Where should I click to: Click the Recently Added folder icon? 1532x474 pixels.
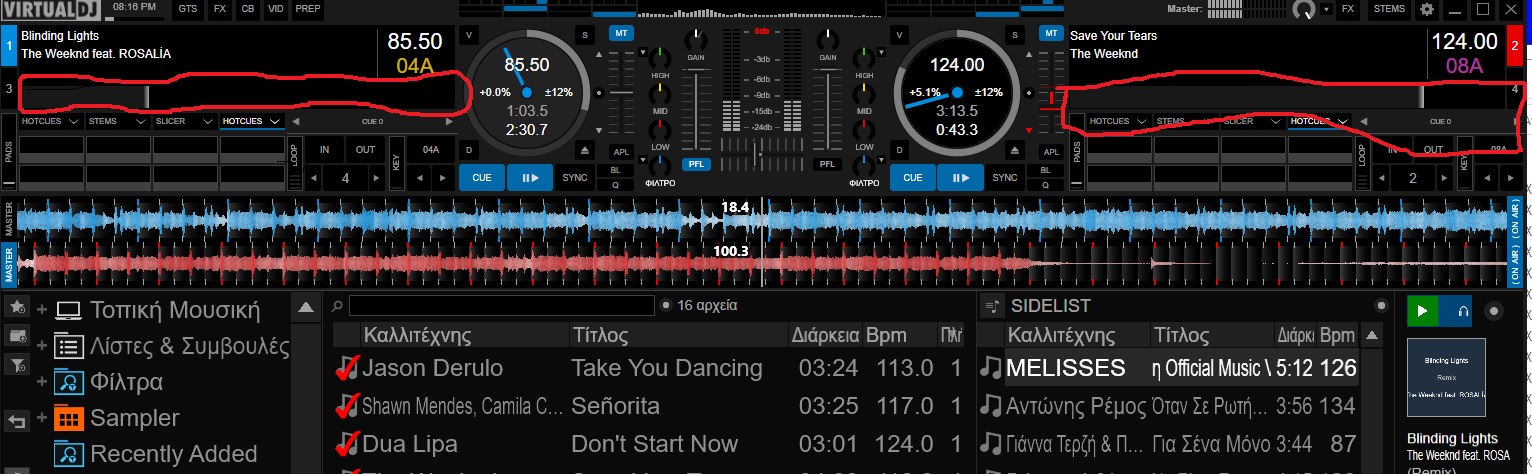pos(69,453)
